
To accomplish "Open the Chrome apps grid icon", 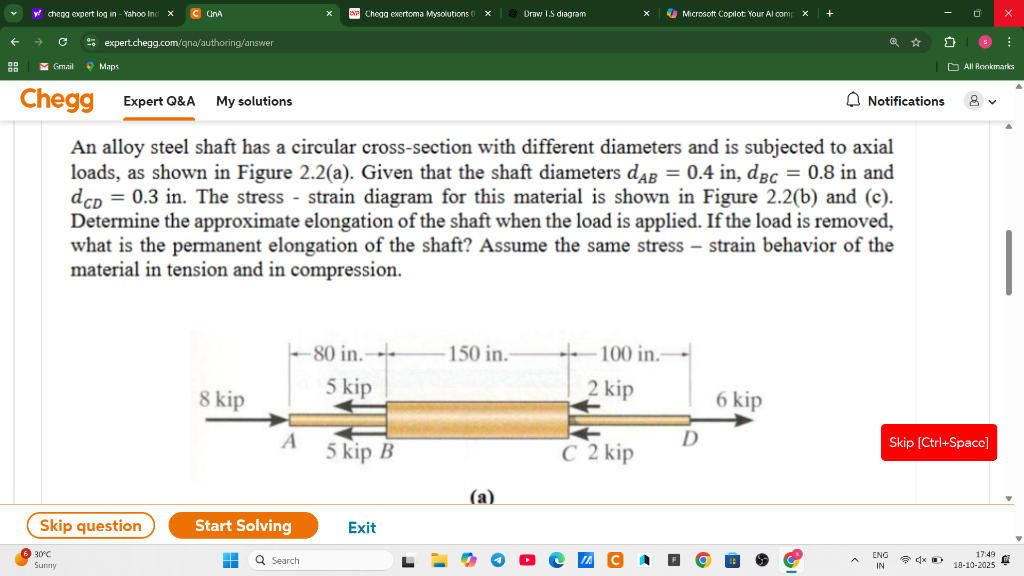I will (x=13, y=67).
